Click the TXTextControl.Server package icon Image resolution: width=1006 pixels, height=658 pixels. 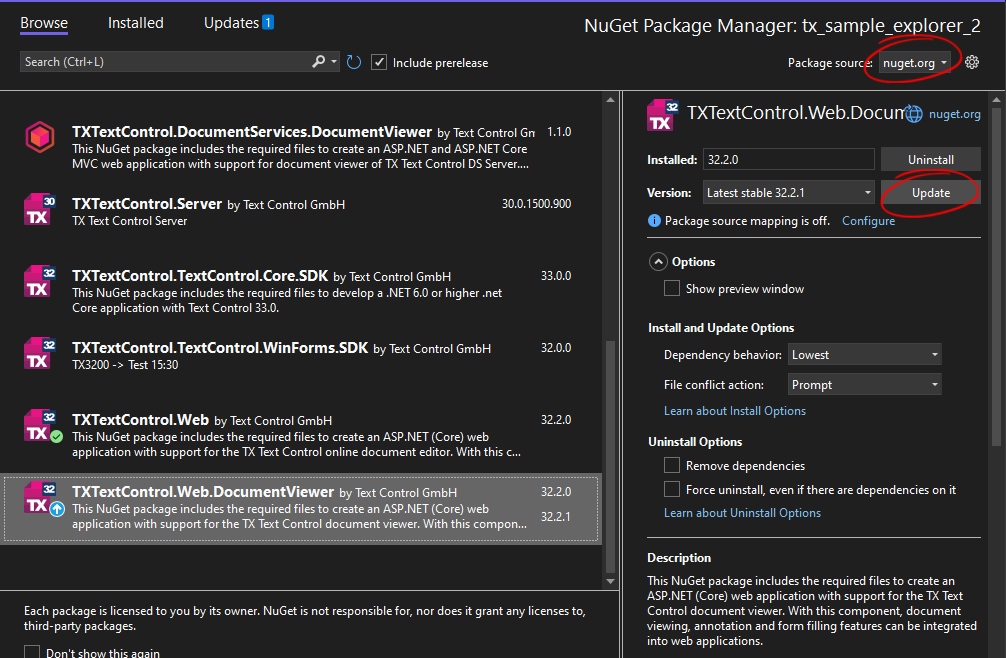39,210
